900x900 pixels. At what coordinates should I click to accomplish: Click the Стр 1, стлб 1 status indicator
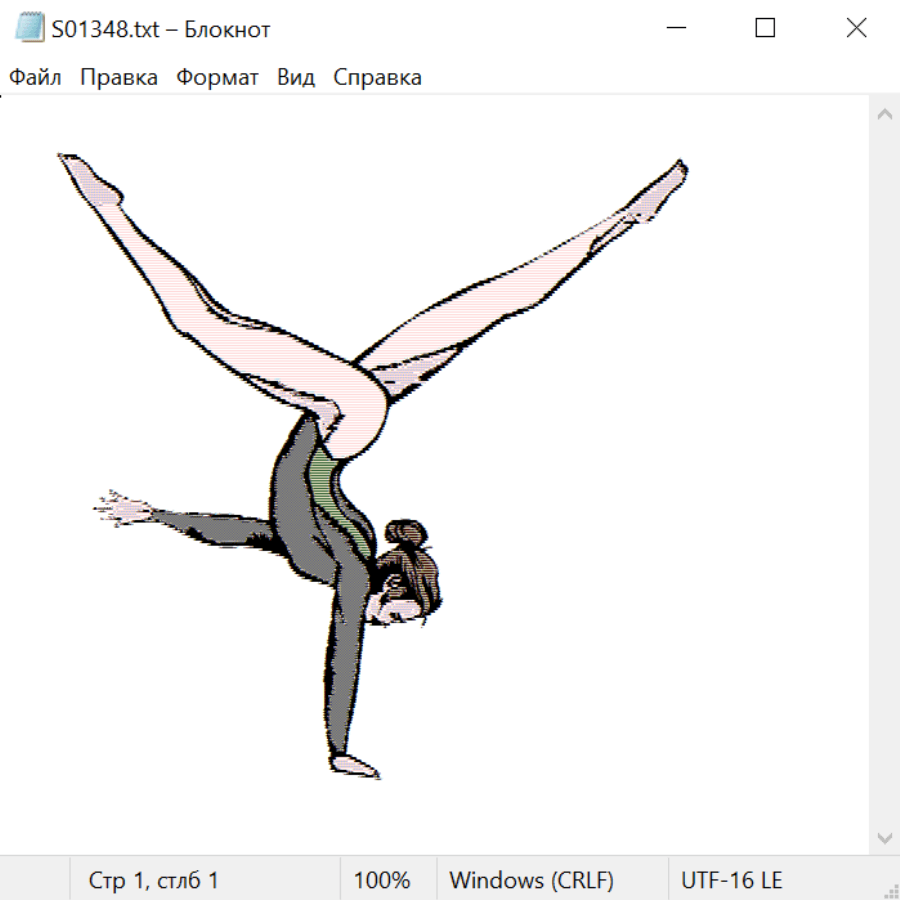click(153, 880)
